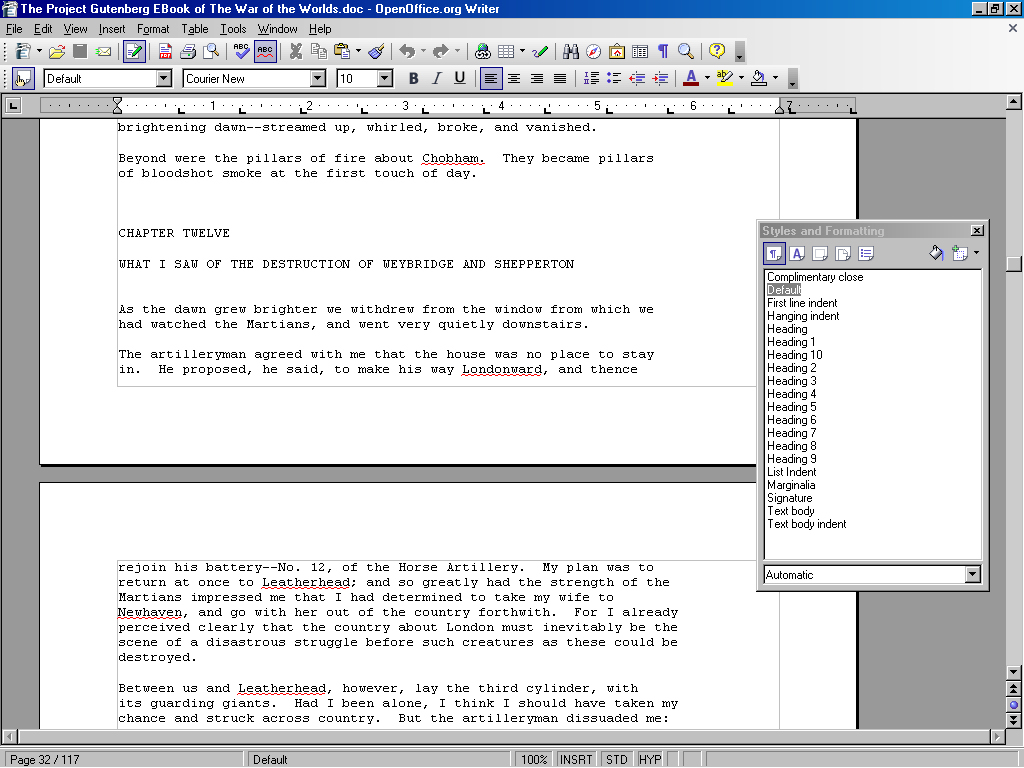Open the Font Name dropdown Courier New

(318, 79)
